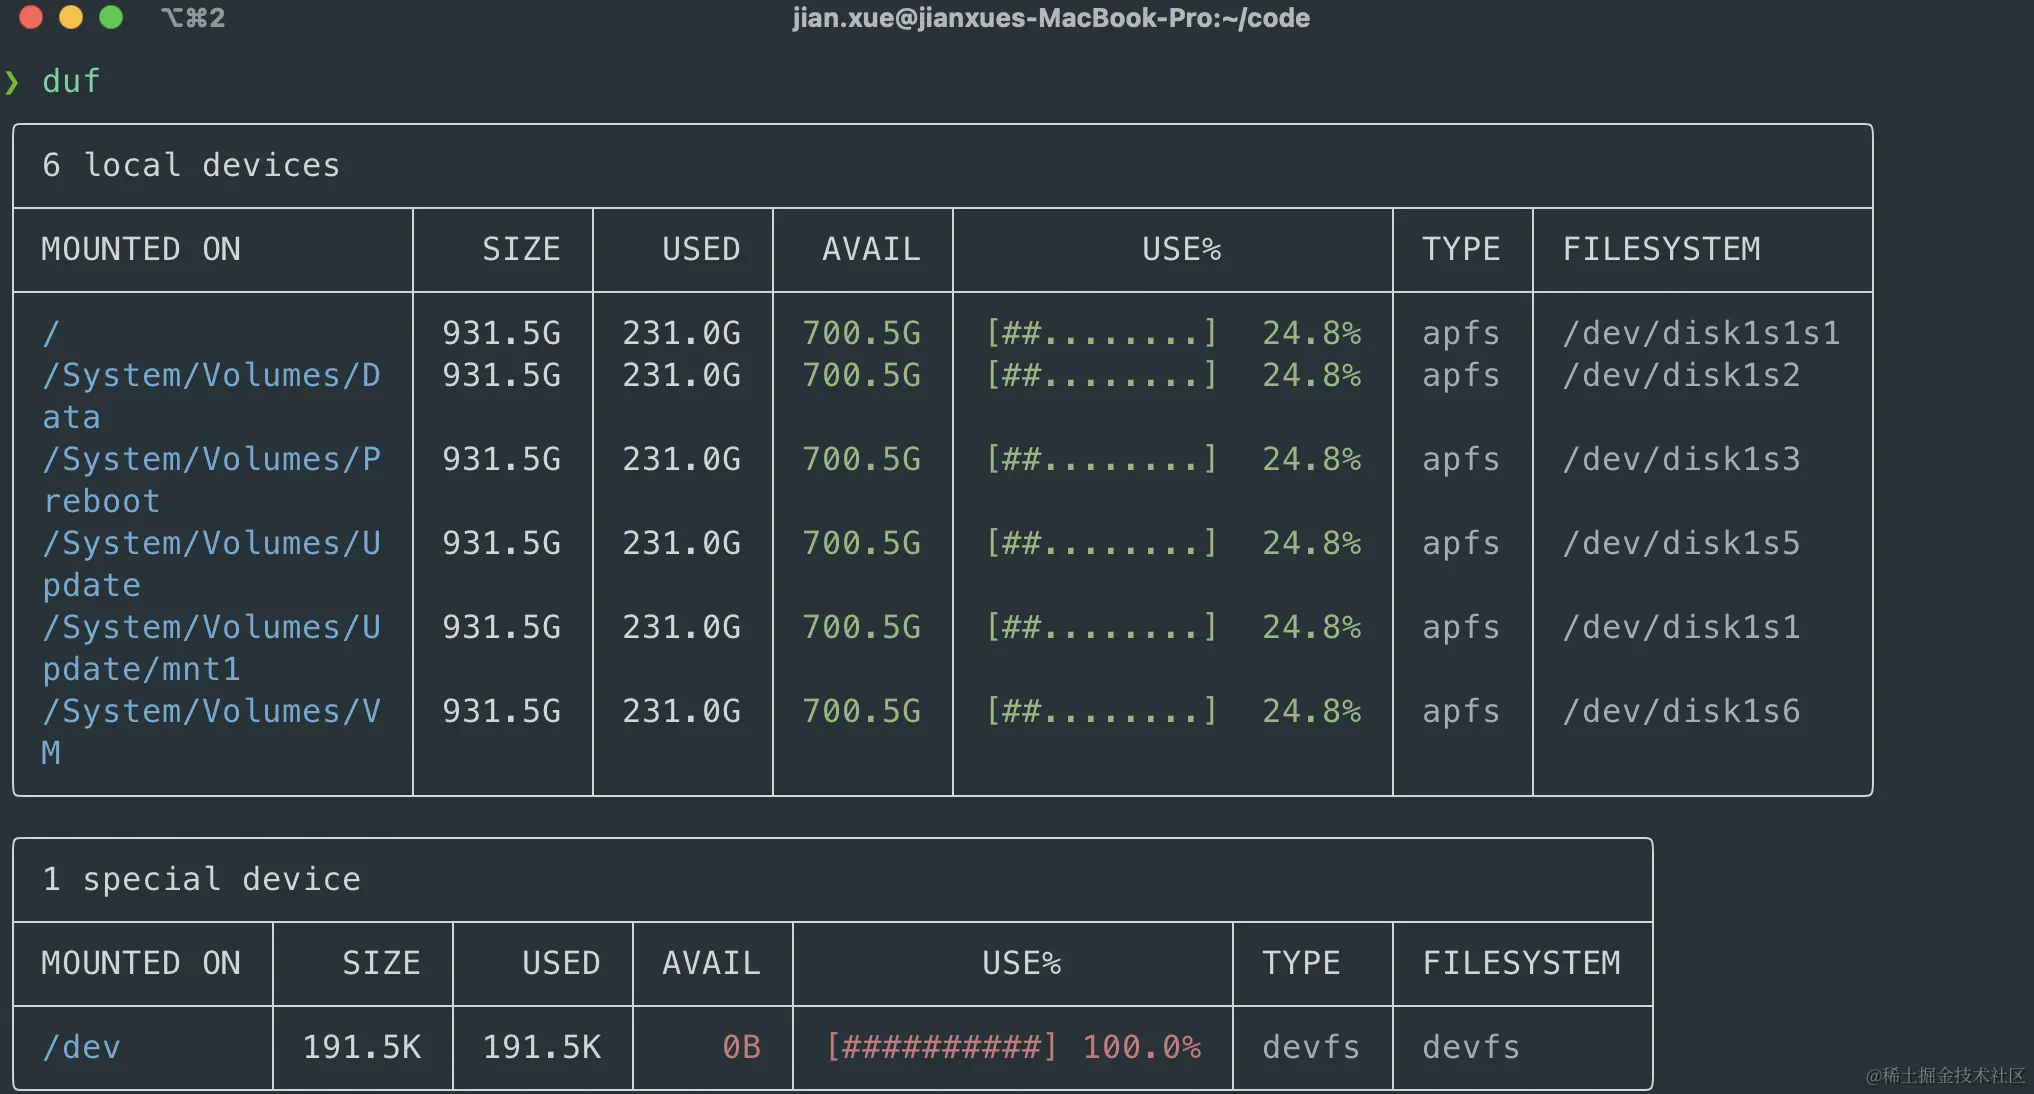Click the first 24.8% usage bar
Viewport: 2034px width, 1094px height.
(1101, 333)
